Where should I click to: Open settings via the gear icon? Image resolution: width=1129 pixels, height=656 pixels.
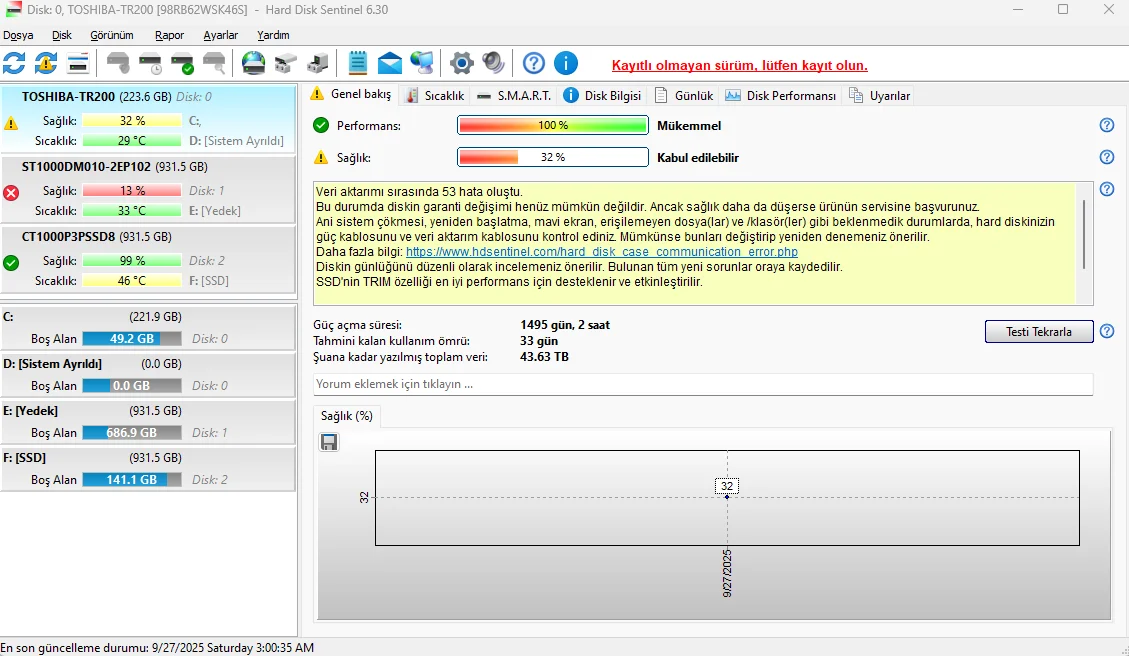462,63
